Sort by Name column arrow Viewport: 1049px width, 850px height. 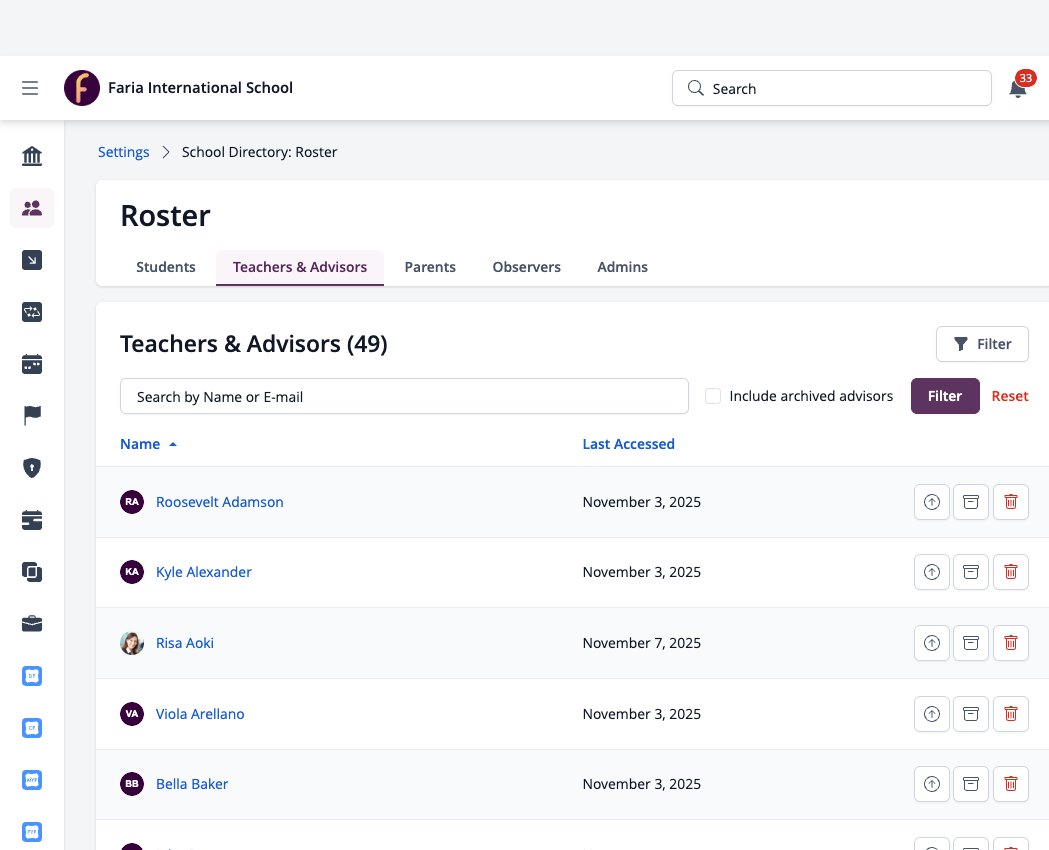(x=173, y=444)
